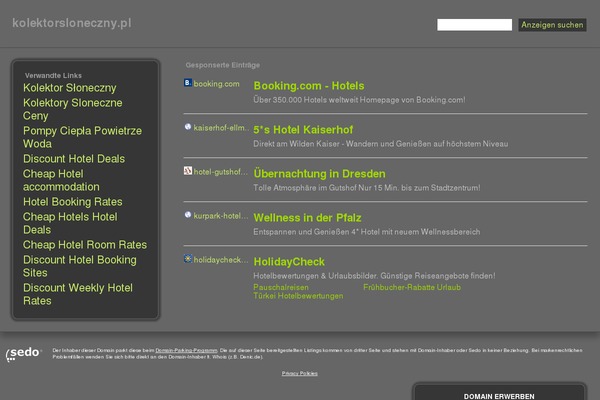Open Cheap Hotel accommodation link
Screen dimensions: 600x400
tap(61, 180)
